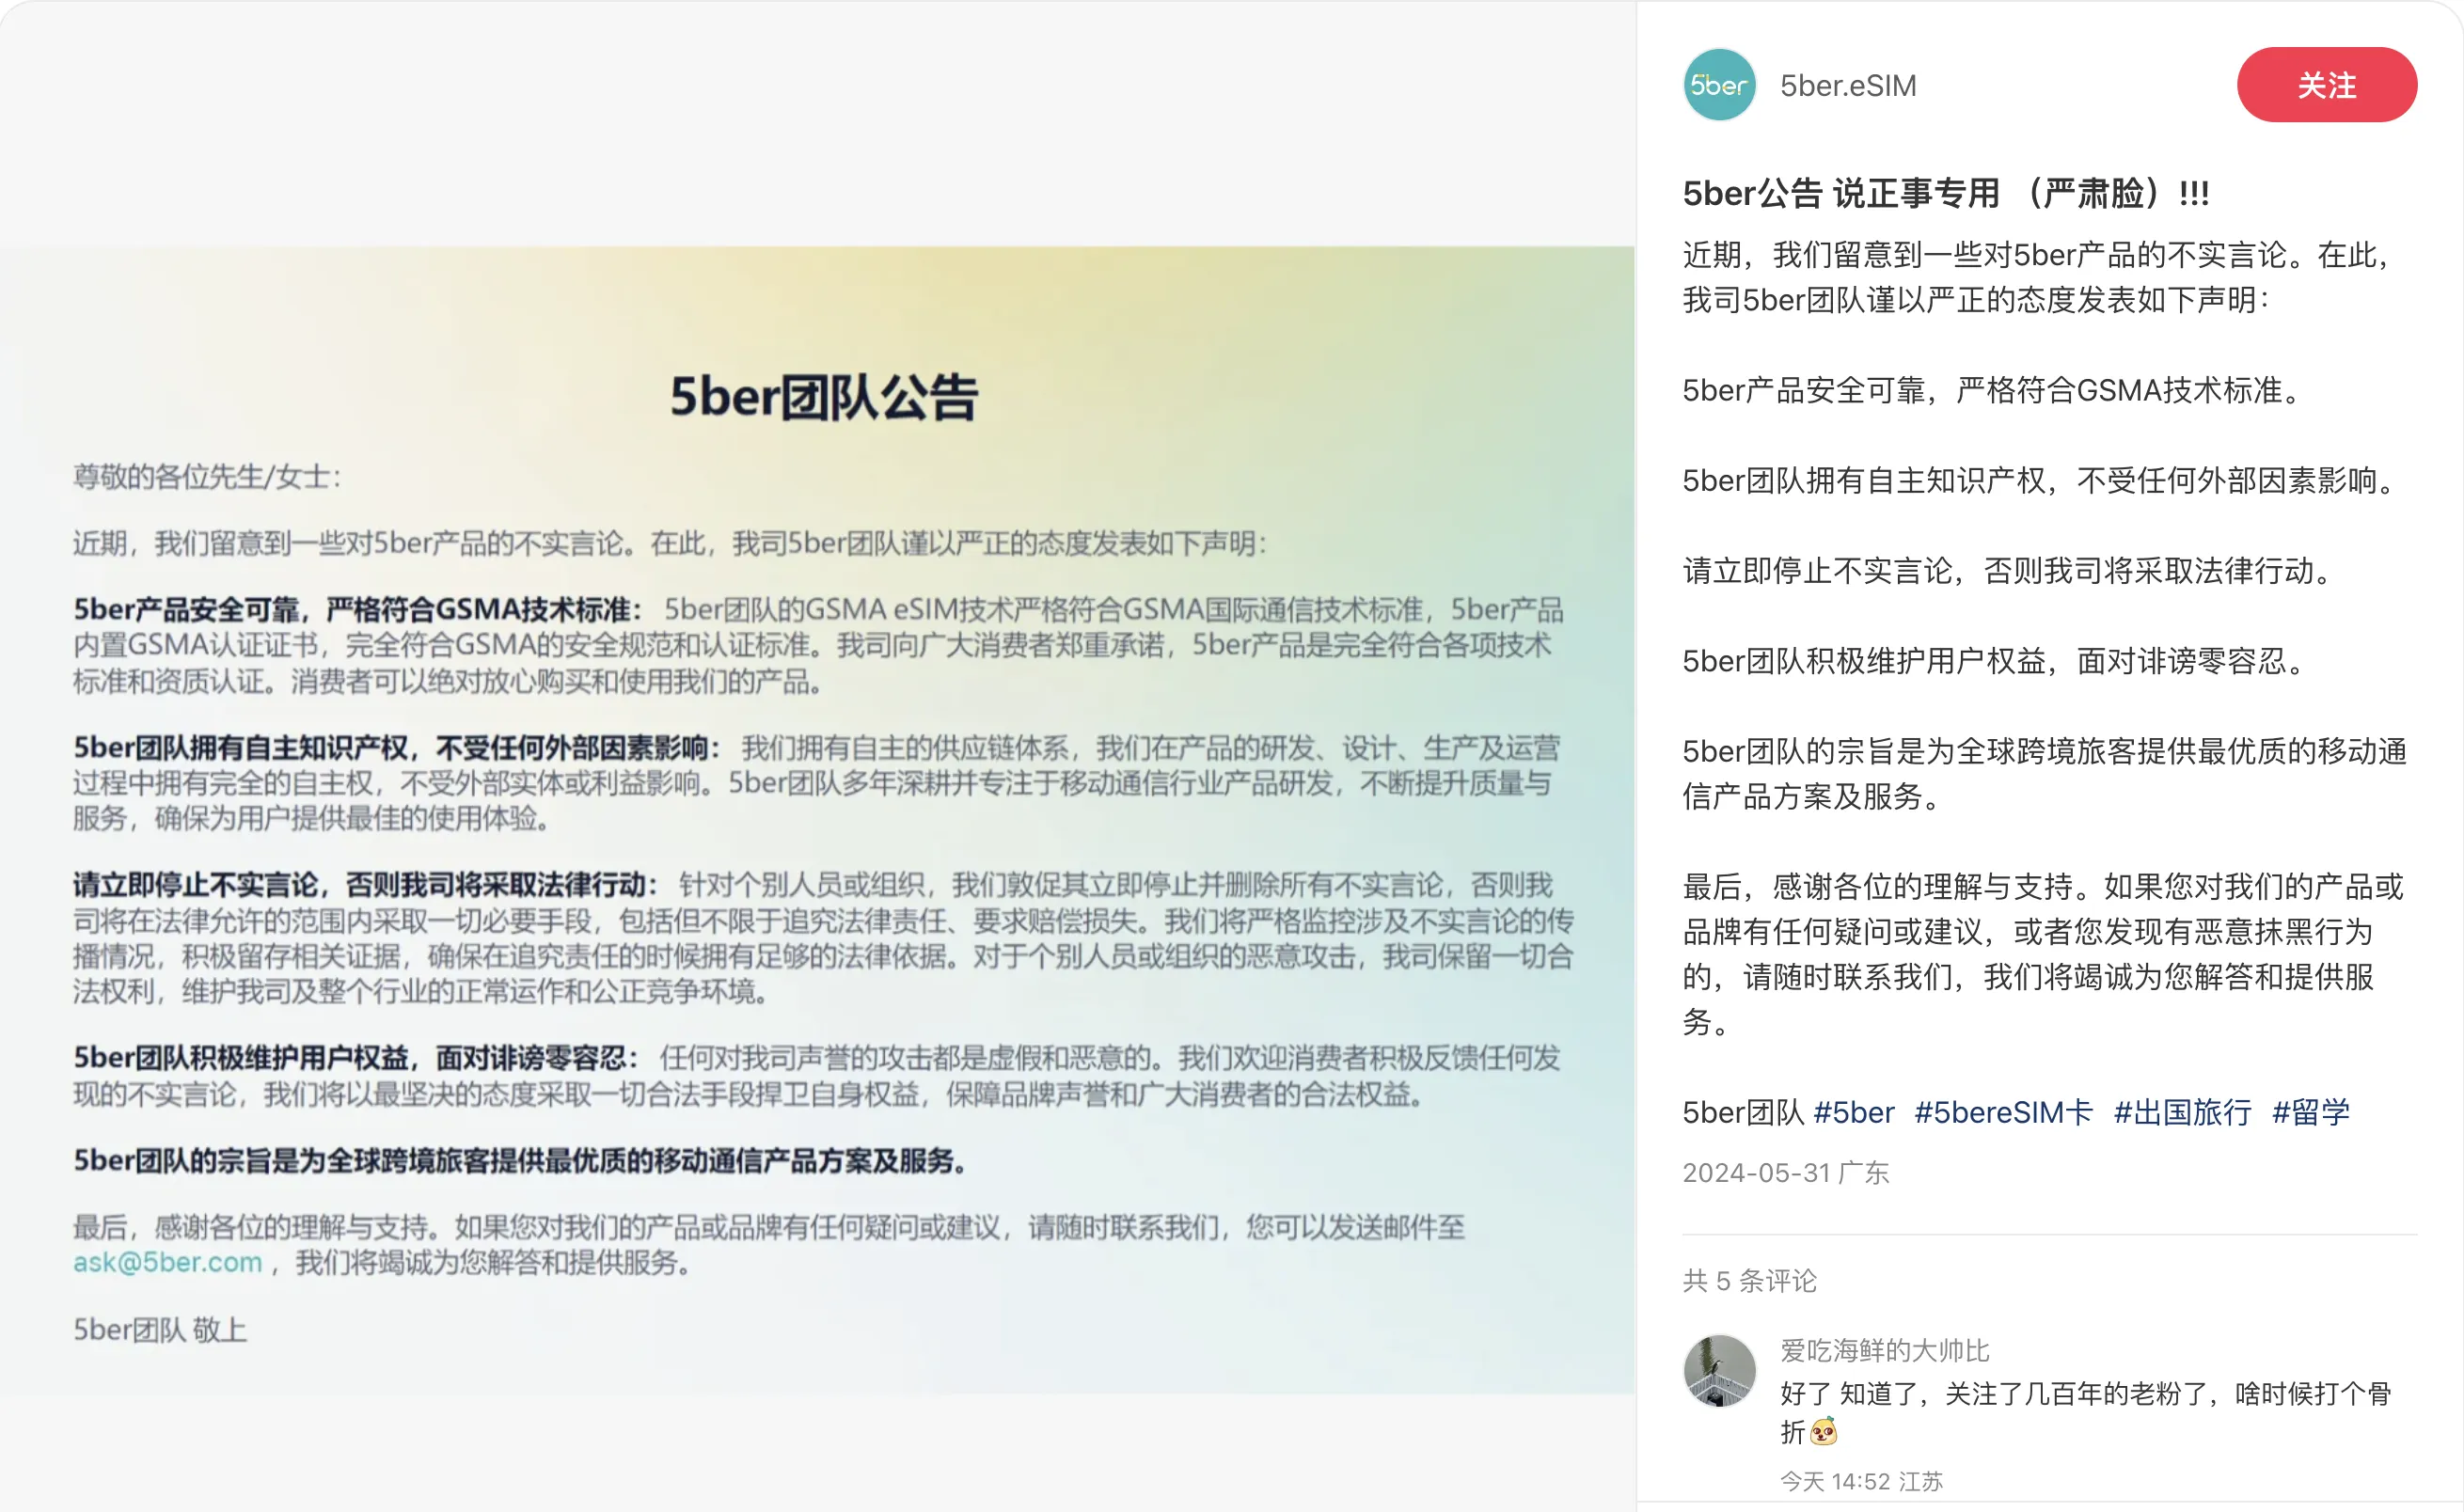Open the #5ber hashtag
2464x1512 pixels.
coord(1853,1112)
